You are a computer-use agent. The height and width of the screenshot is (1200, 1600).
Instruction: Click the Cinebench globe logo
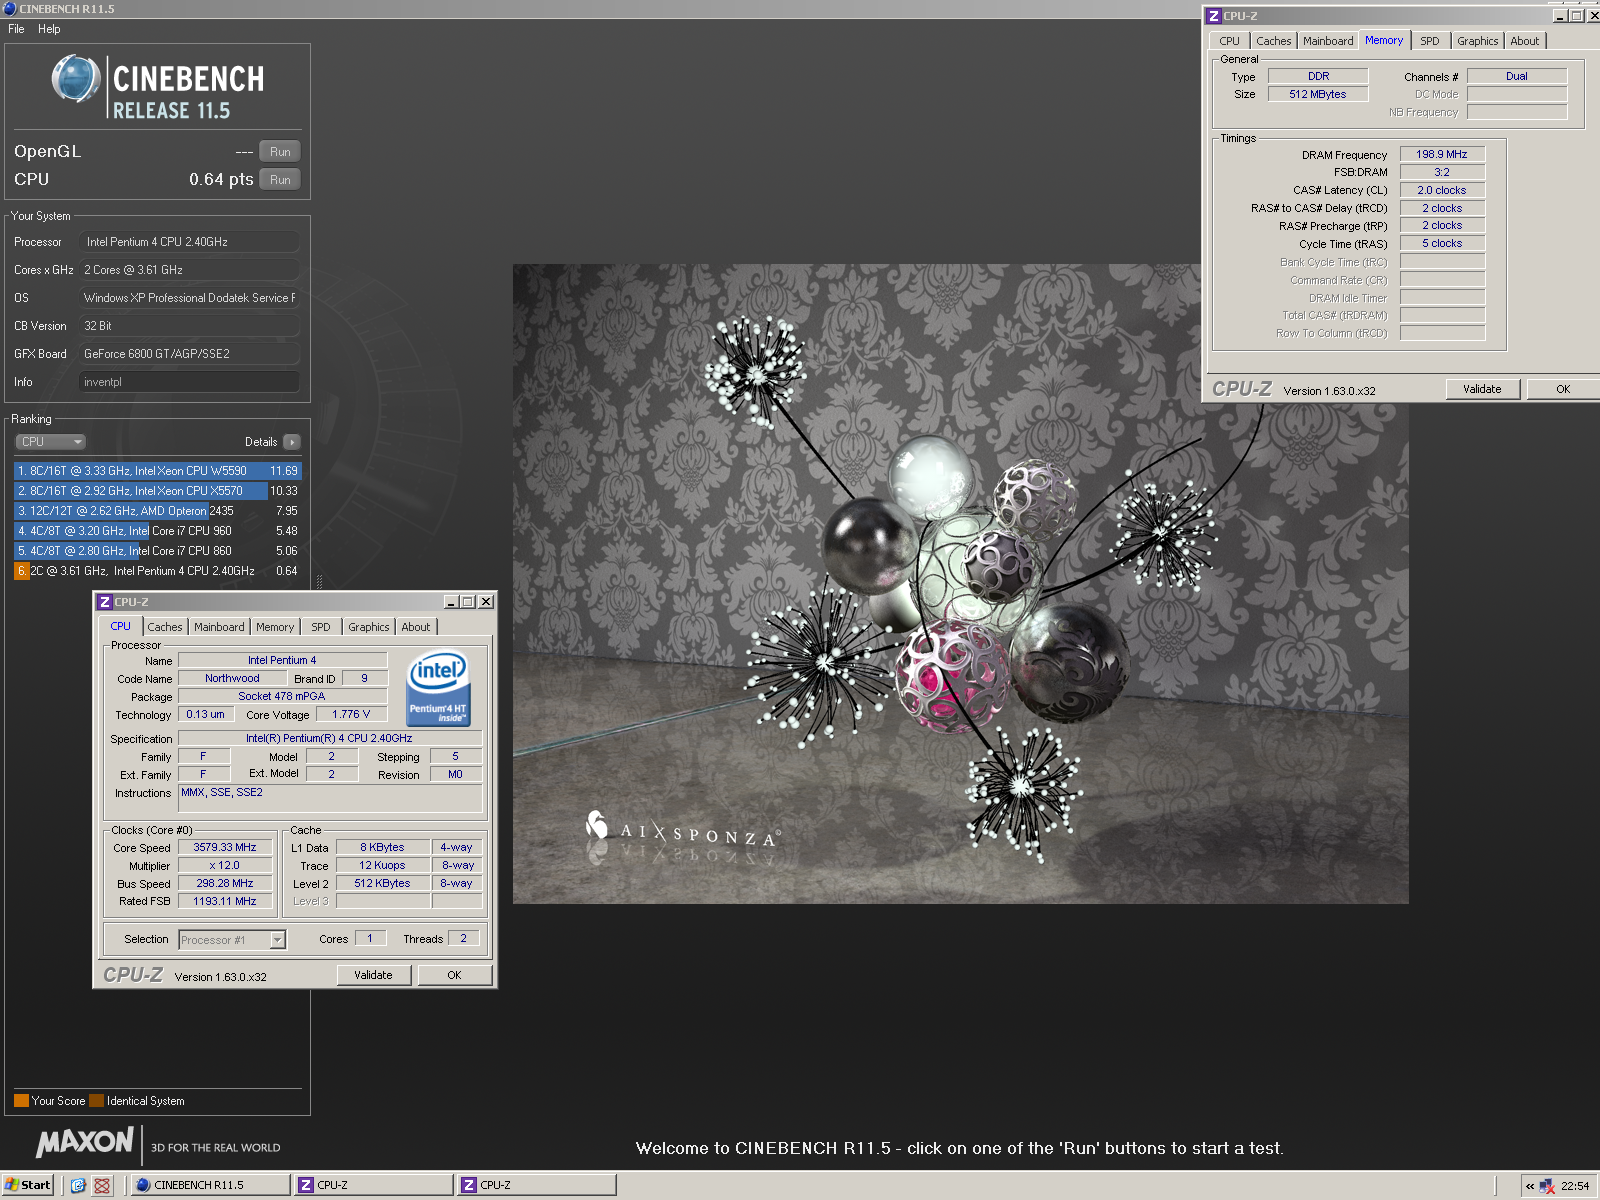pos(77,79)
